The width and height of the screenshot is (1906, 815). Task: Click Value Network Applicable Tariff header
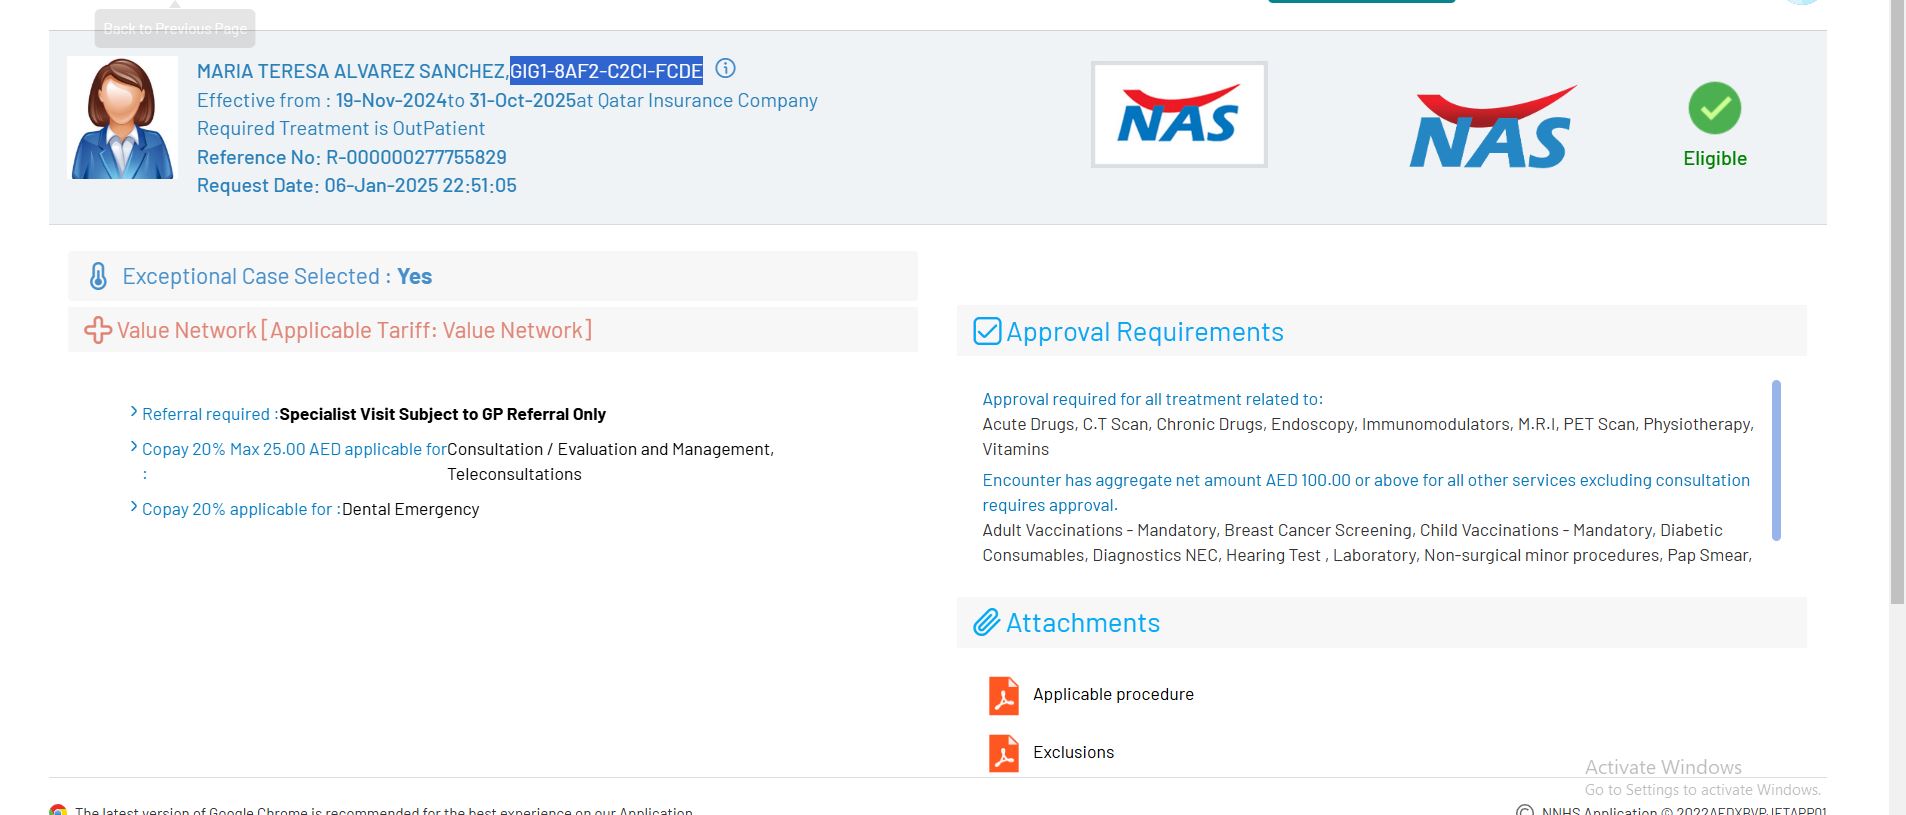[x=493, y=330]
